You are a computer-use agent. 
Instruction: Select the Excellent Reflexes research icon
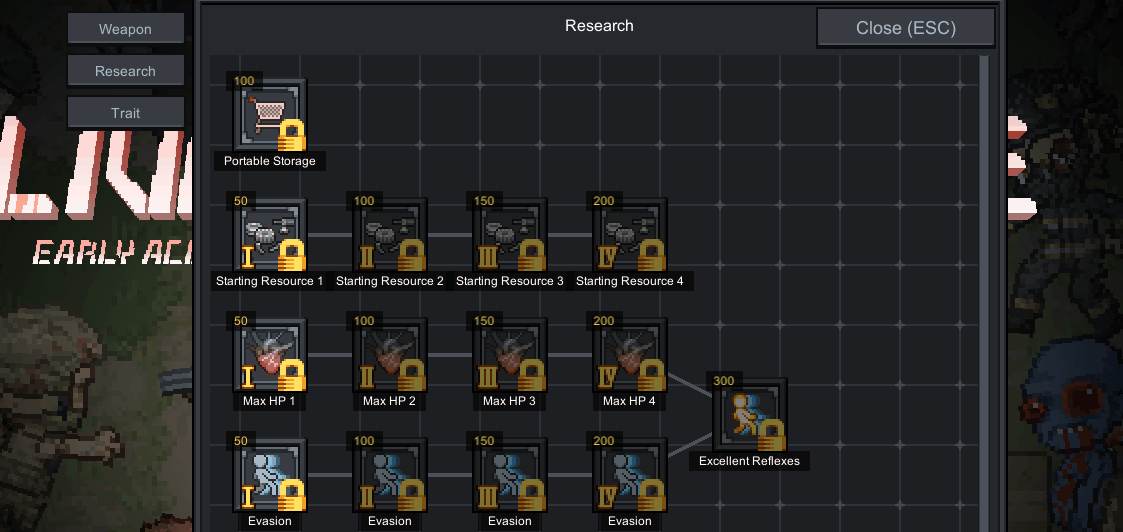[750, 415]
